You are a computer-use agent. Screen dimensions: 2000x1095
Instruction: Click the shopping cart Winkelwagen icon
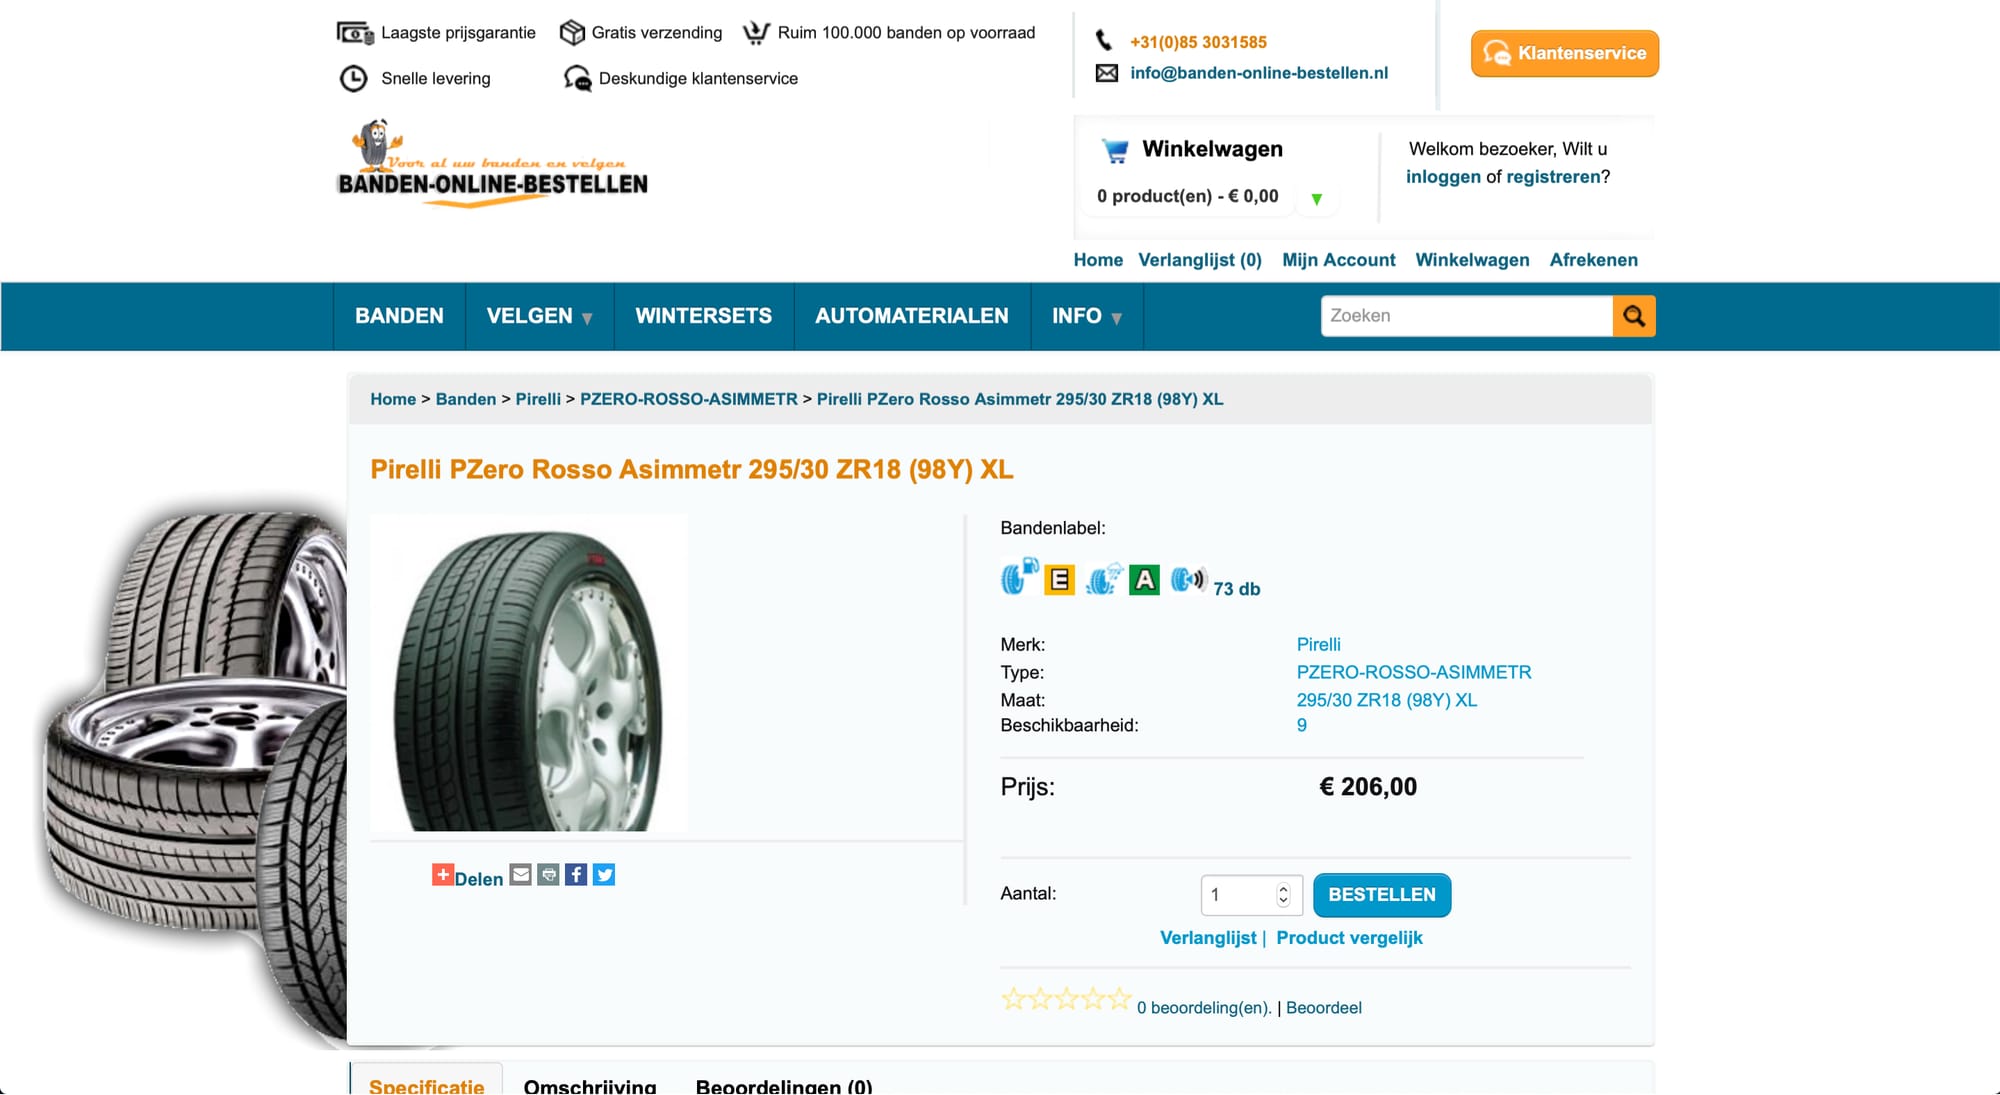point(1115,151)
